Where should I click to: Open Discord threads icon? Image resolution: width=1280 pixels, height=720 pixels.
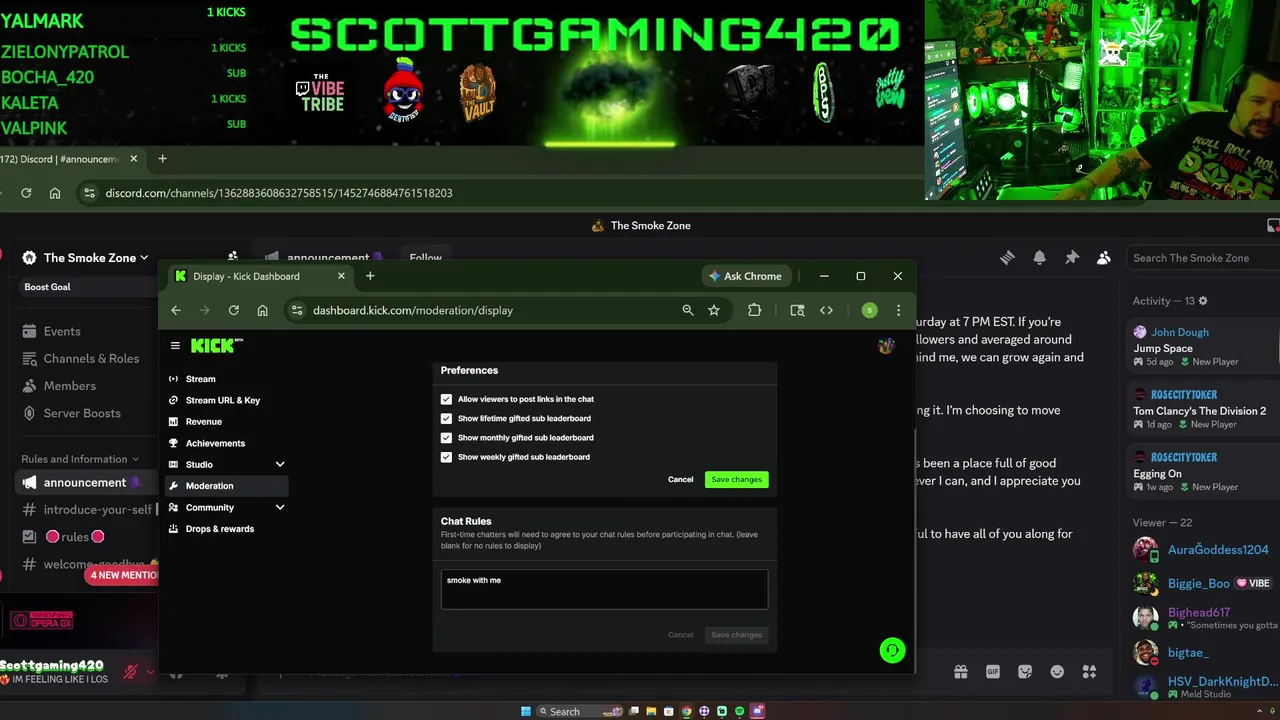pyautogui.click(x=1007, y=258)
